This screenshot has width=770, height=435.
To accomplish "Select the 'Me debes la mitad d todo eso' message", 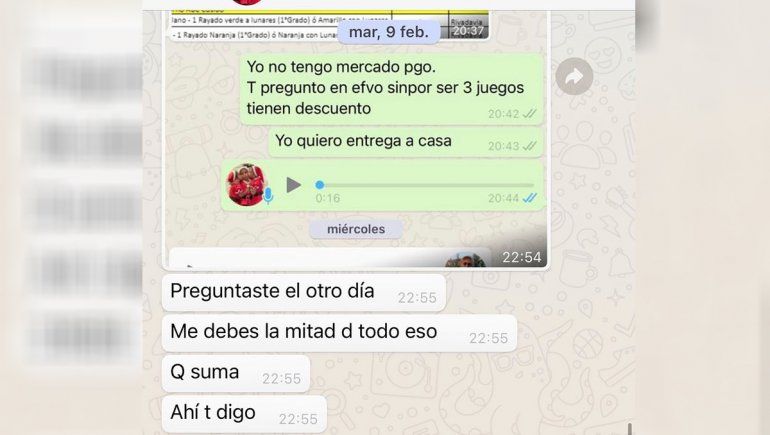I will 339,333.
